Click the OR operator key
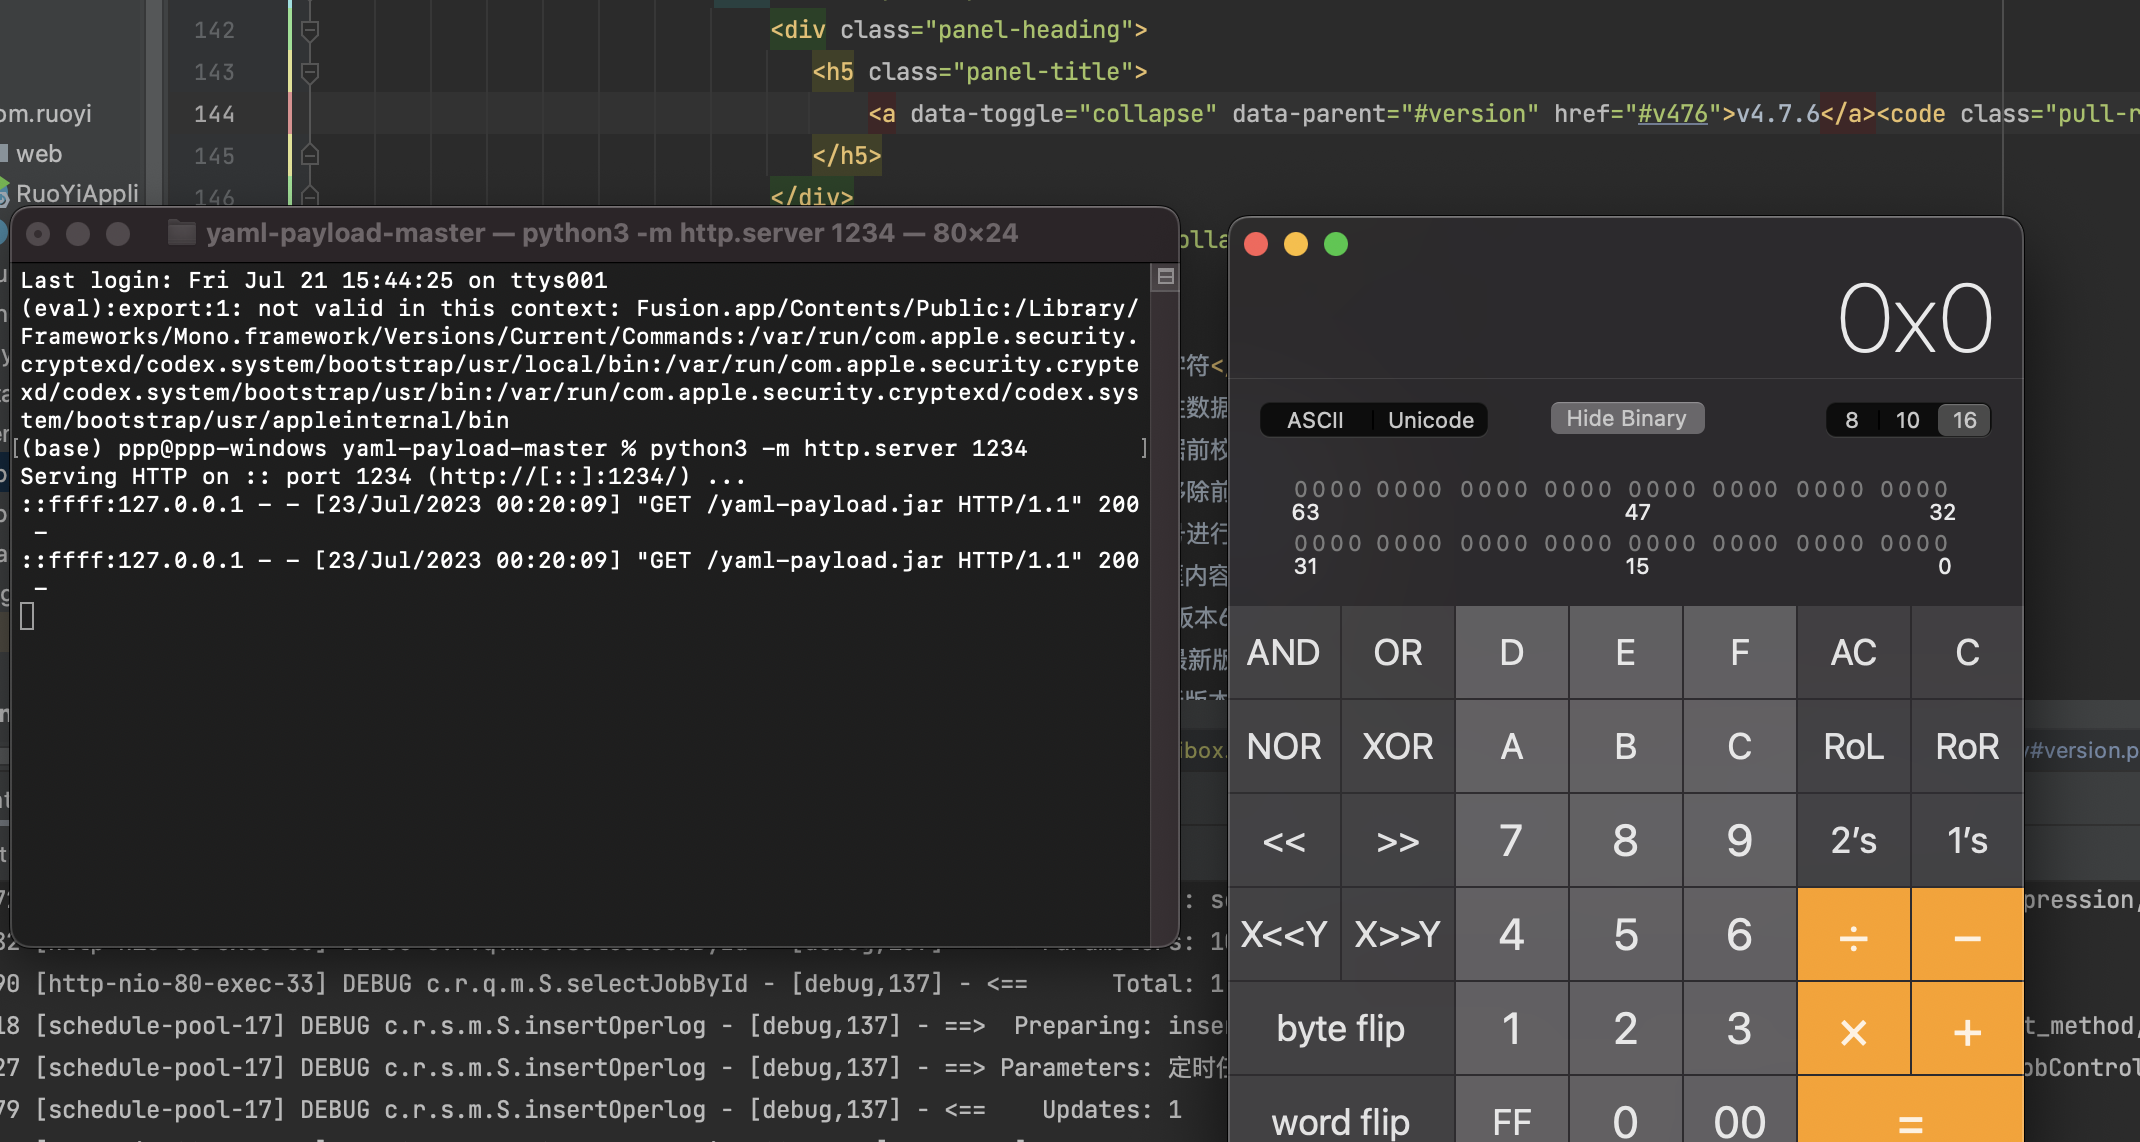Viewport: 2140px width, 1142px height. coord(1398,653)
